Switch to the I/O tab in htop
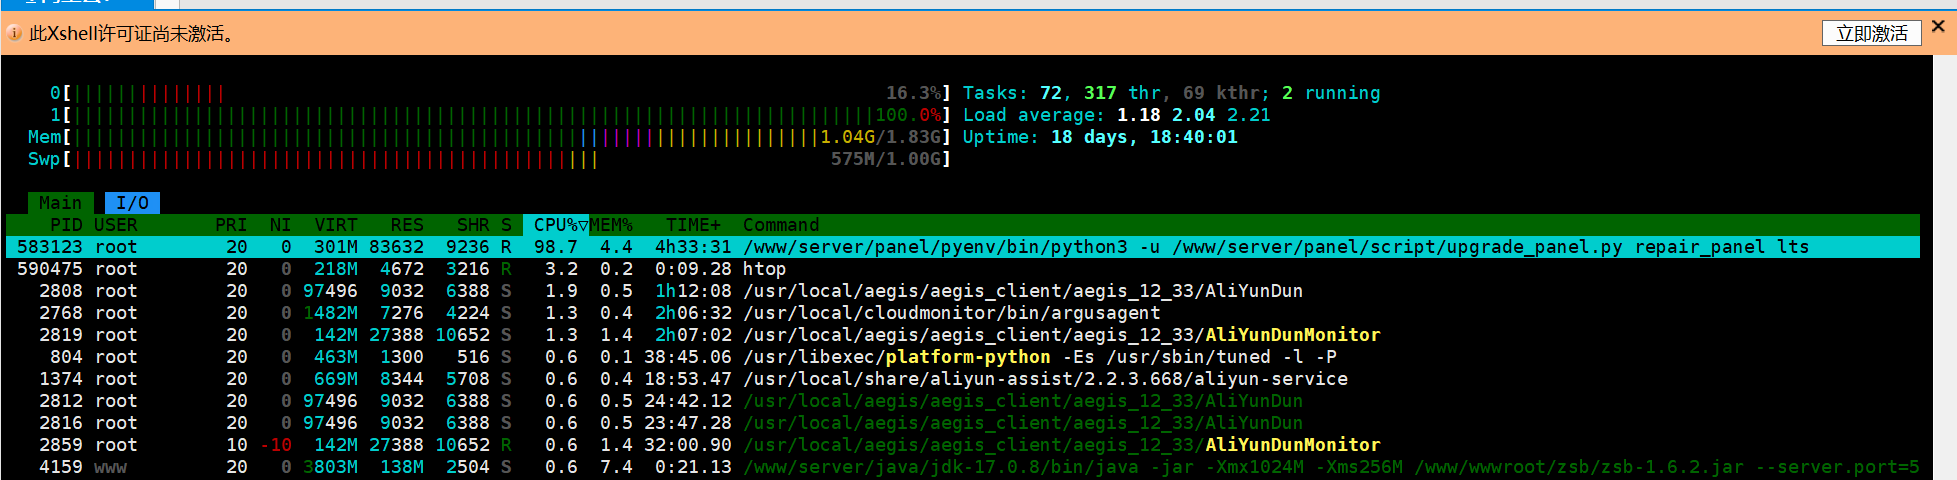The width and height of the screenshot is (1957, 480). point(133,203)
